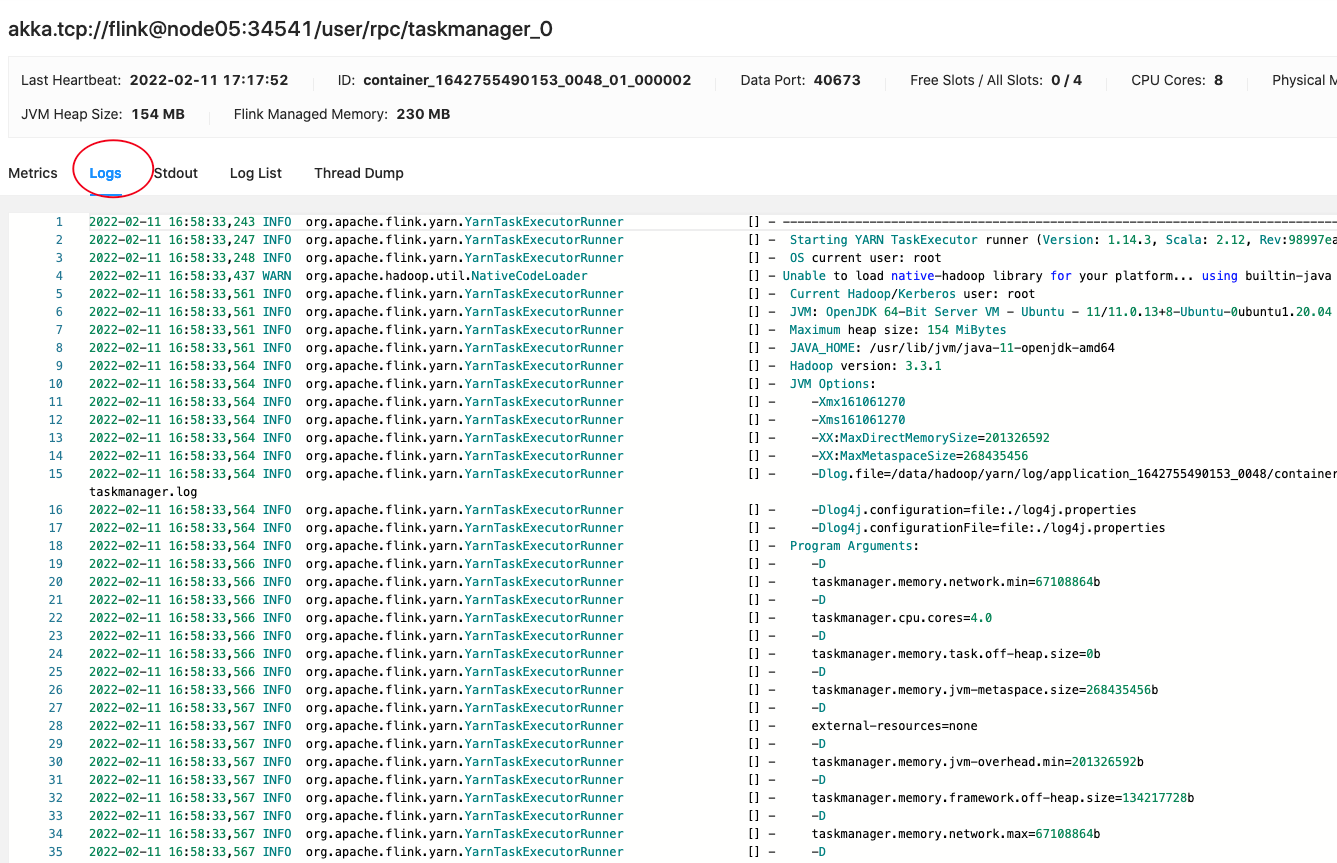Open the Metrics tab
The height and width of the screenshot is (863, 1337).
tap(33, 173)
